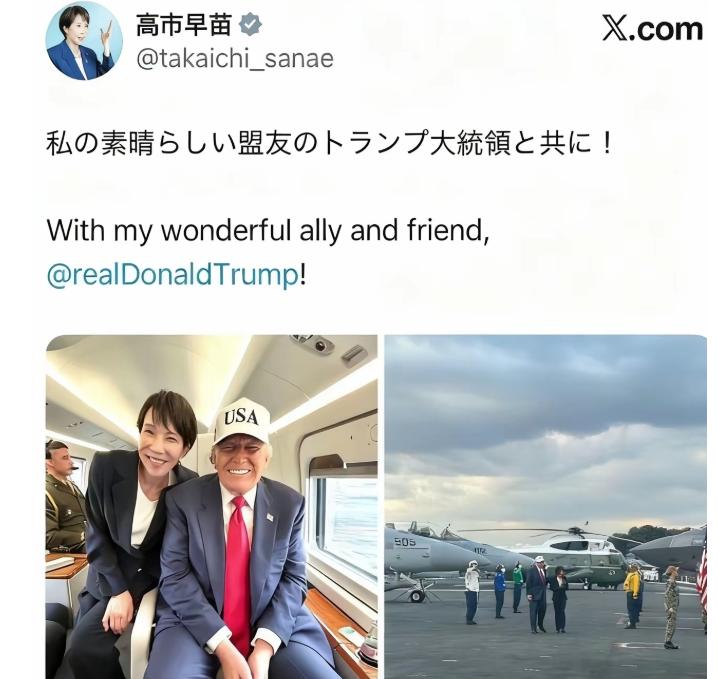Follow the @realDonaldTrump mention link
This screenshot has height=679, width=718.
click(x=173, y=274)
